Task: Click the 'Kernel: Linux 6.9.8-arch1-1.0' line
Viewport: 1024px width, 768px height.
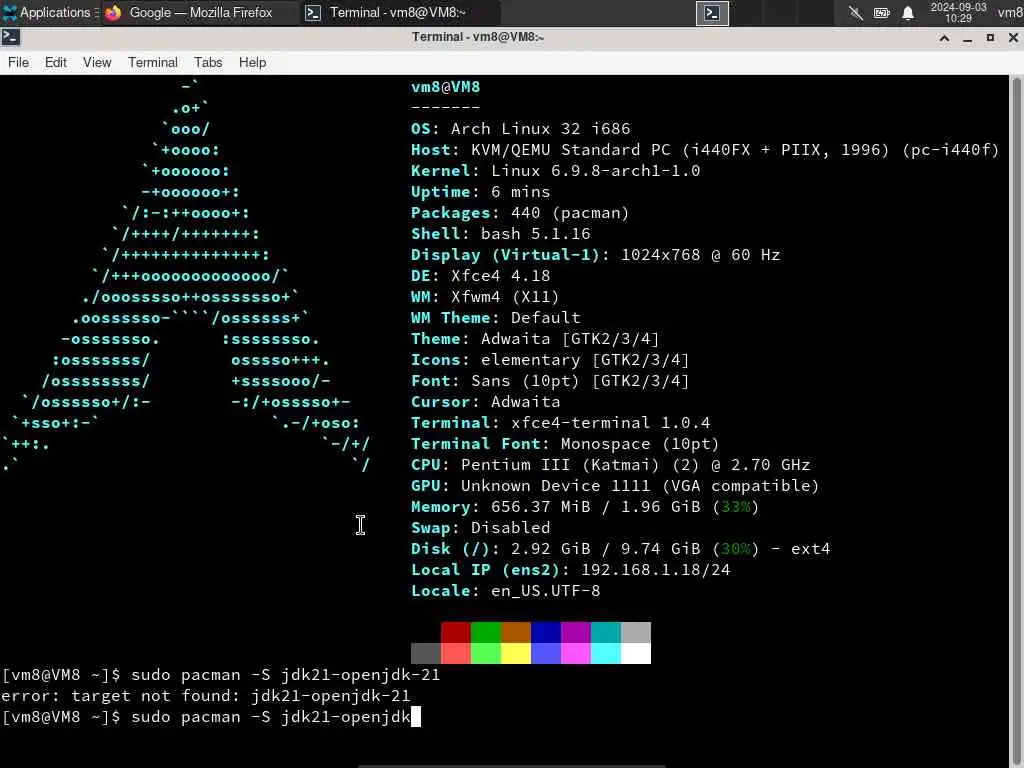Action: coord(555,170)
